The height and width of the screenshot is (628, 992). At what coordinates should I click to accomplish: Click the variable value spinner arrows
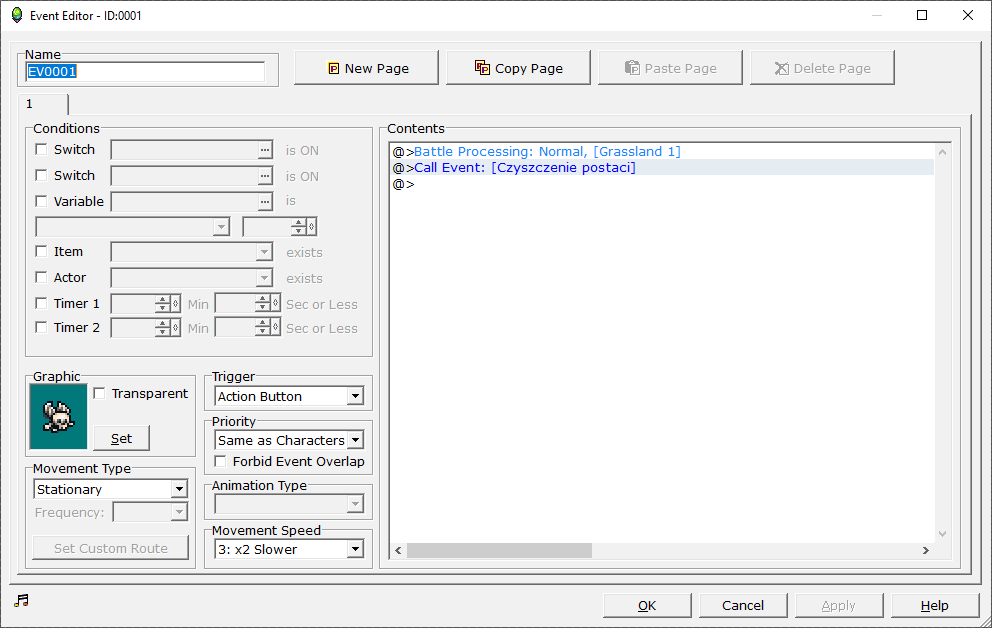(x=299, y=226)
